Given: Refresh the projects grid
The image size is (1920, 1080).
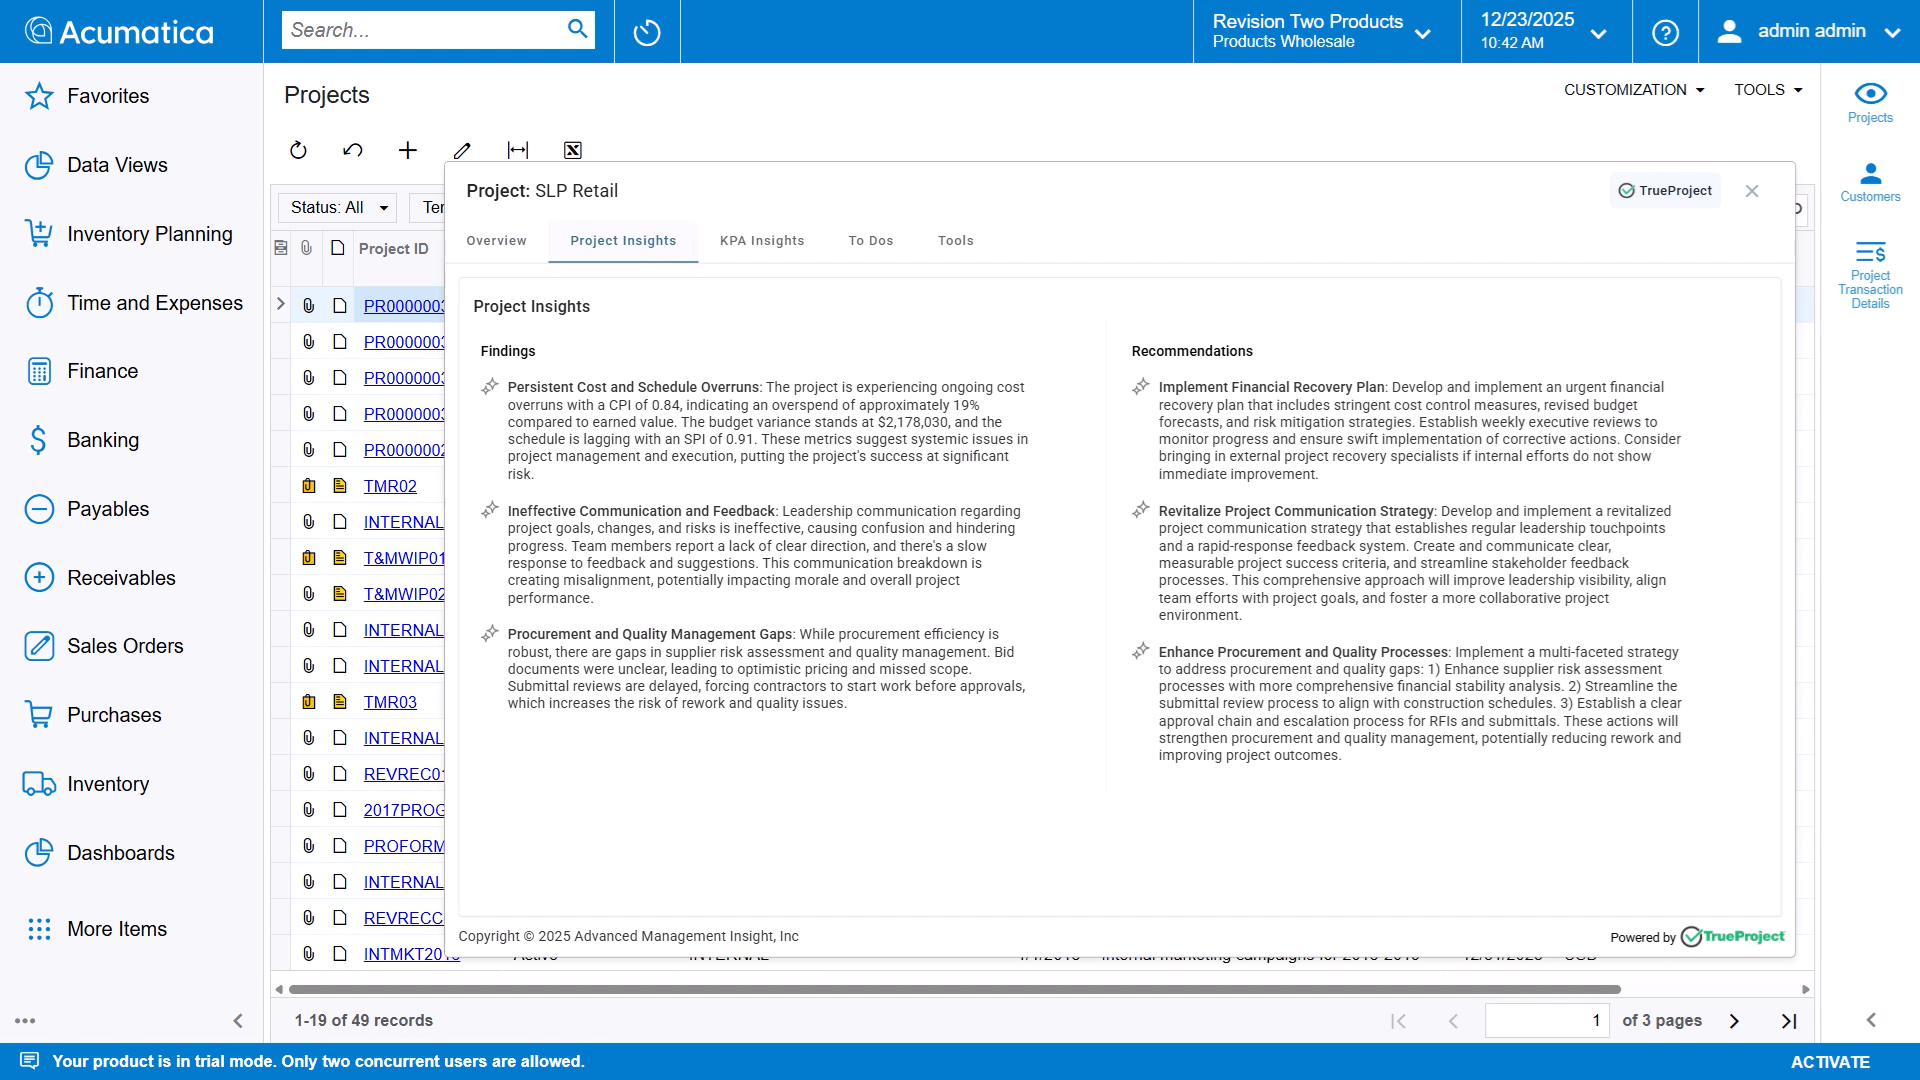Looking at the screenshot, I should coord(298,150).
